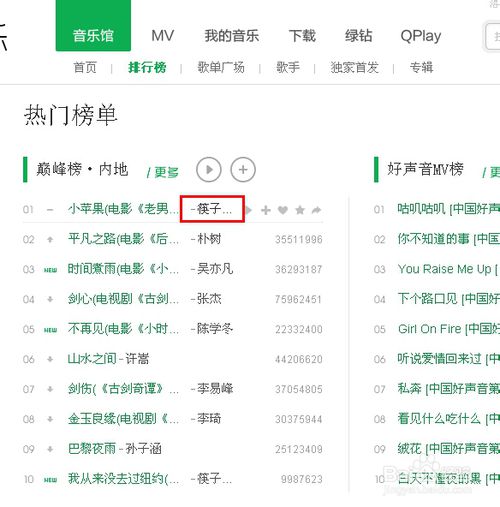Open song 平凡之路(电影《后...
Image resolution: width=500 pixels, height=507 pixels.
[123, 239]
